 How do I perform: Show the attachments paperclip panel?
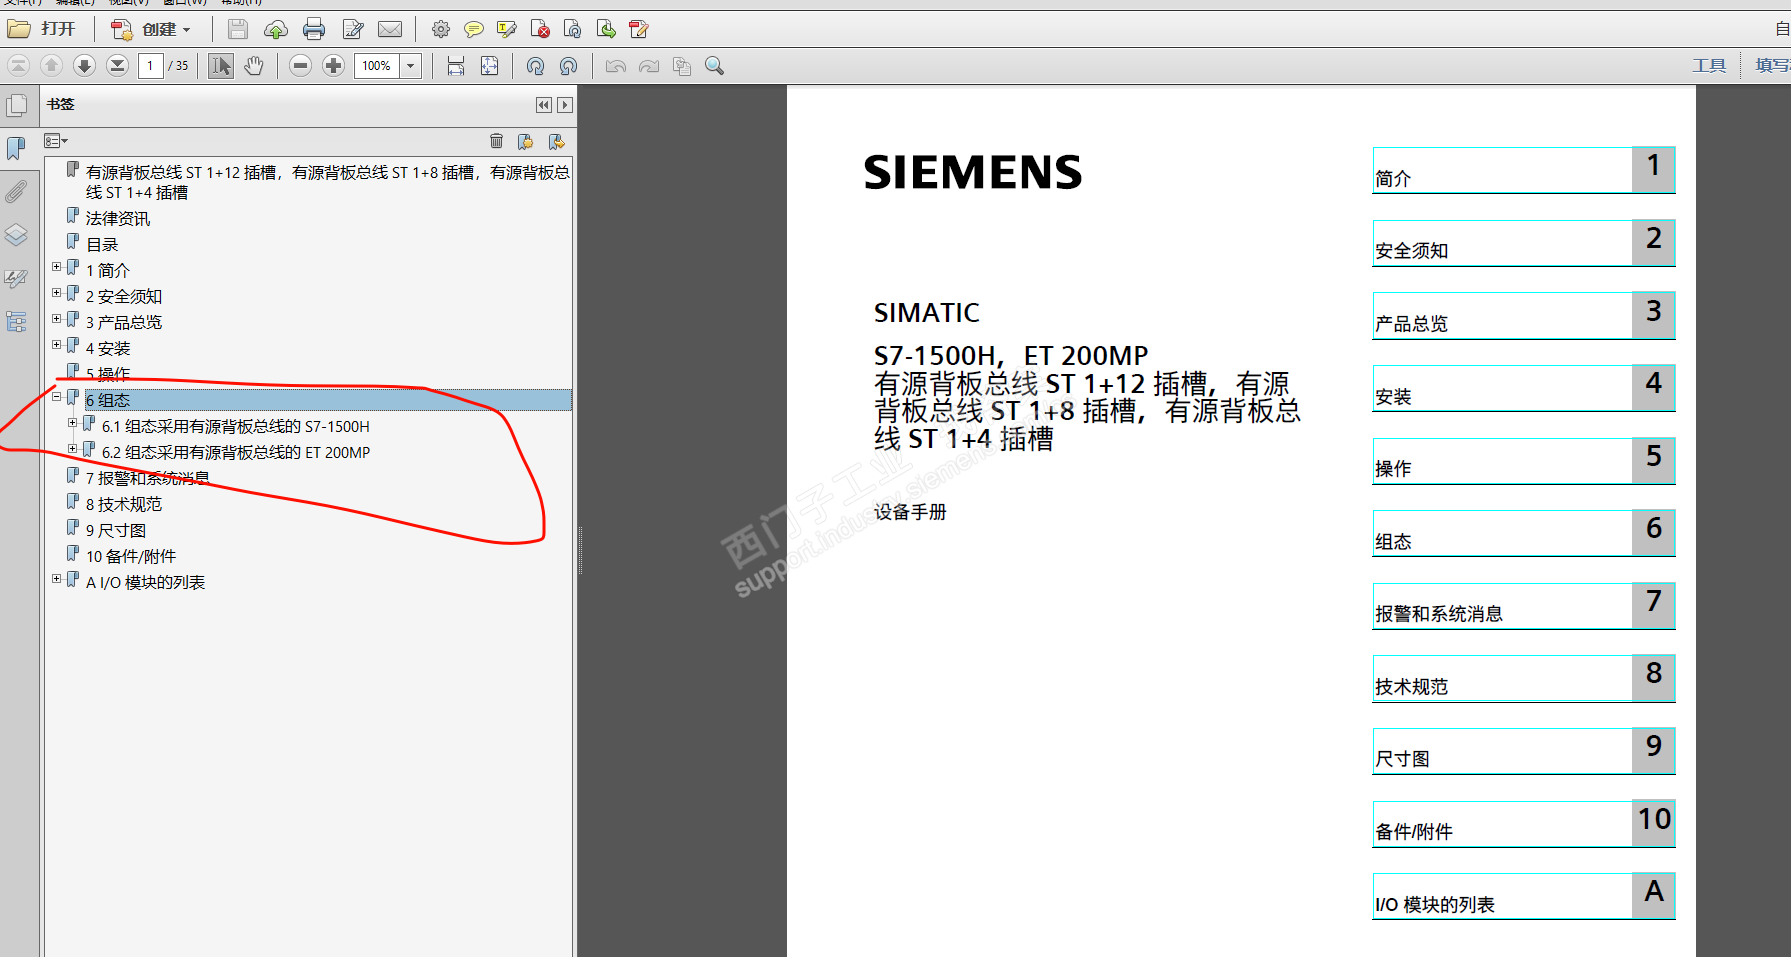pyautogui.click(x=17, y=191)
